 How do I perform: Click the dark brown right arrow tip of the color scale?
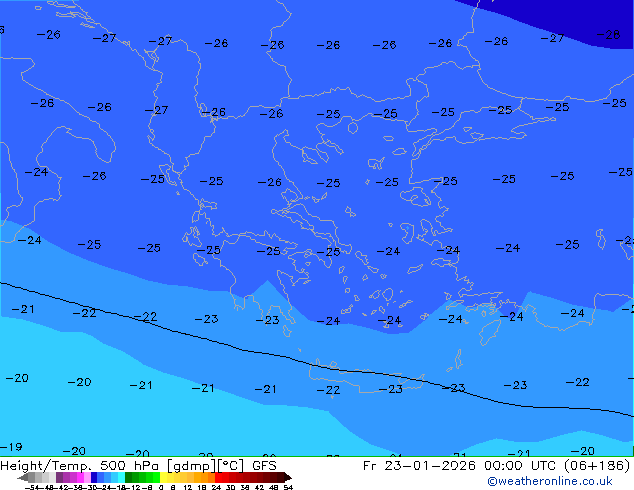tap(288, 478)
